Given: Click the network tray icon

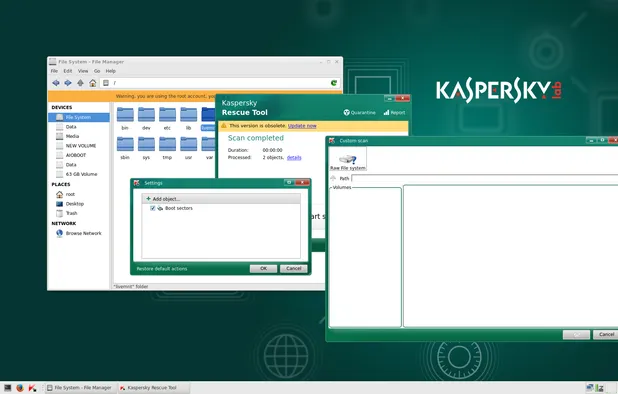Looking at the screenshot, I should click(590, 388).
